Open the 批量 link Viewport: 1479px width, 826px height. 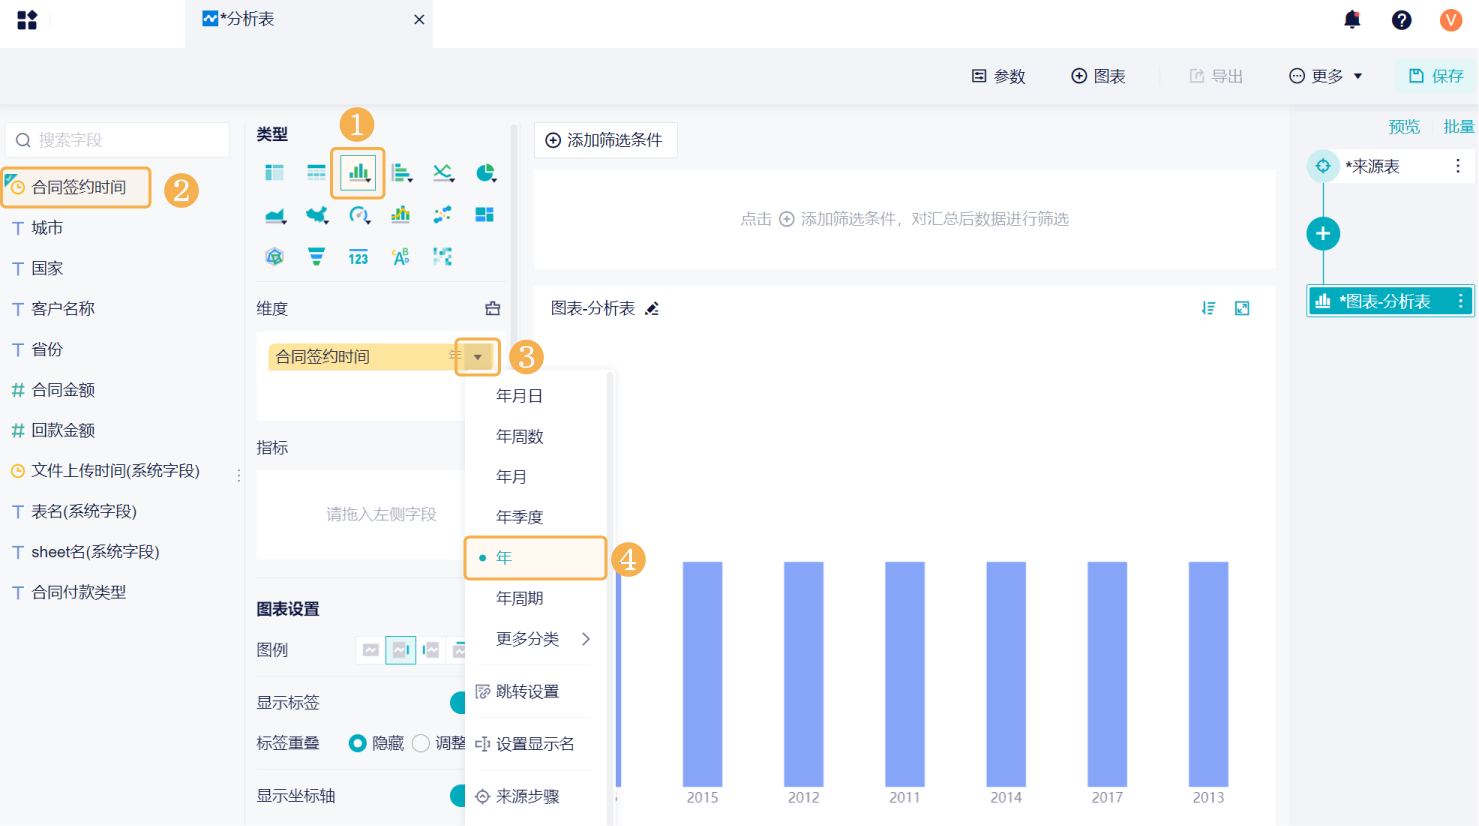coord(1459,127)
